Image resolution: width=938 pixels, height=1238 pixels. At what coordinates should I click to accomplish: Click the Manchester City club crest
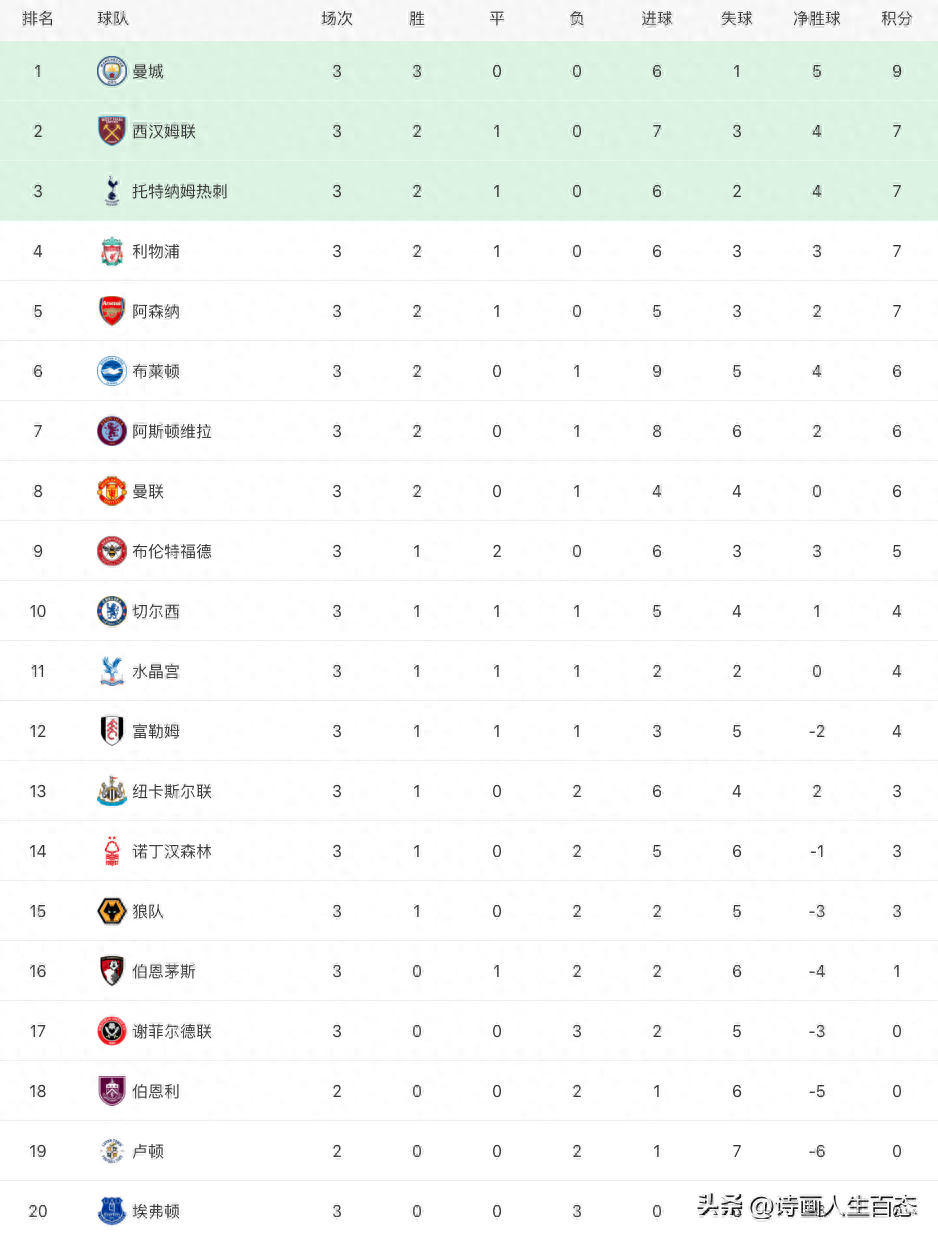112,71
